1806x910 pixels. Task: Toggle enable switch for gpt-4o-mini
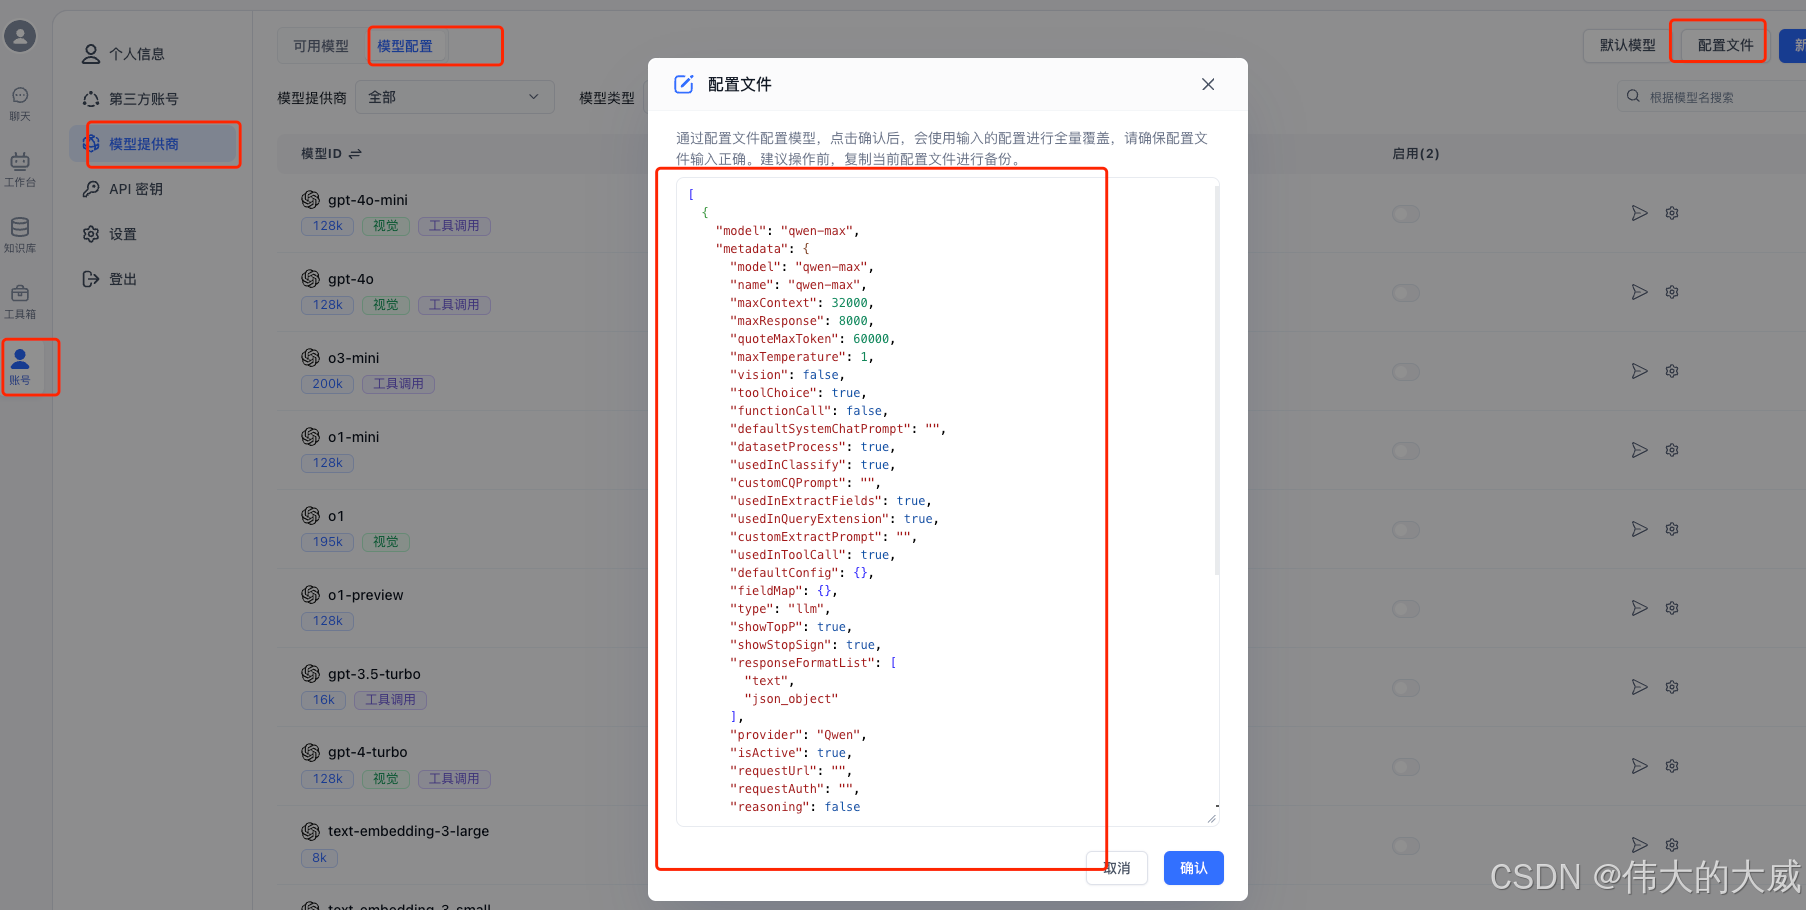coord(1406,214)
